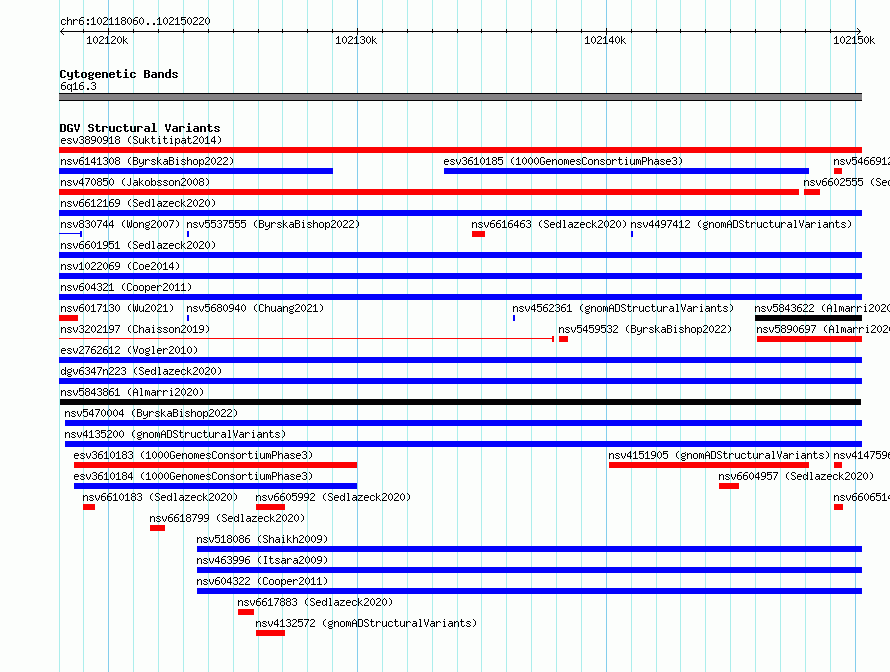Click the 102130k ruler position label

[x=356, y=40]
